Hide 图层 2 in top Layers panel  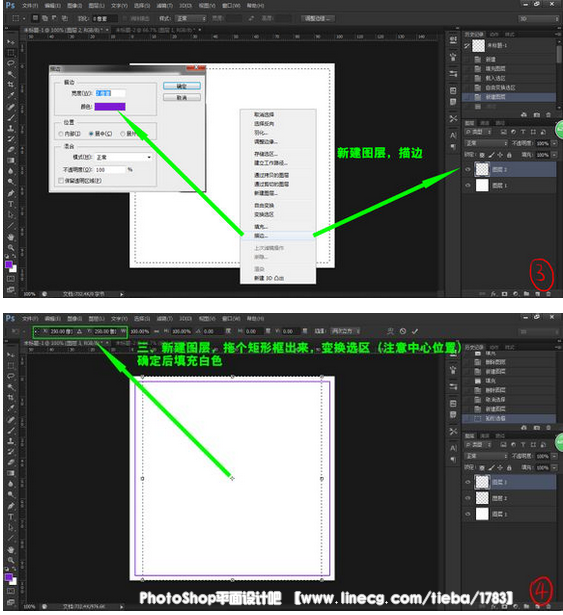468,169
